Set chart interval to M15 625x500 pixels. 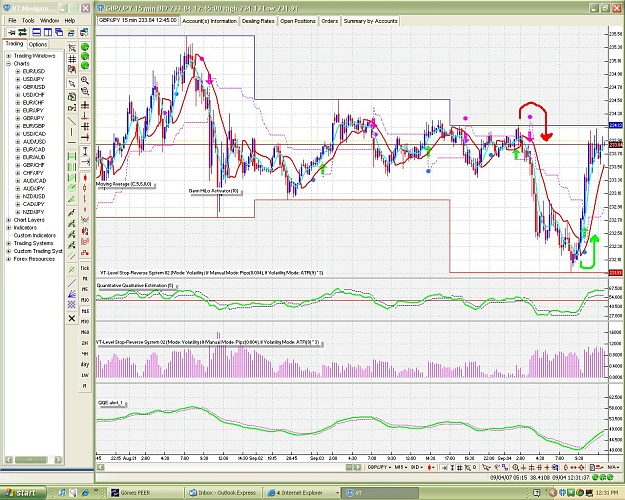(x=85, y=311)
